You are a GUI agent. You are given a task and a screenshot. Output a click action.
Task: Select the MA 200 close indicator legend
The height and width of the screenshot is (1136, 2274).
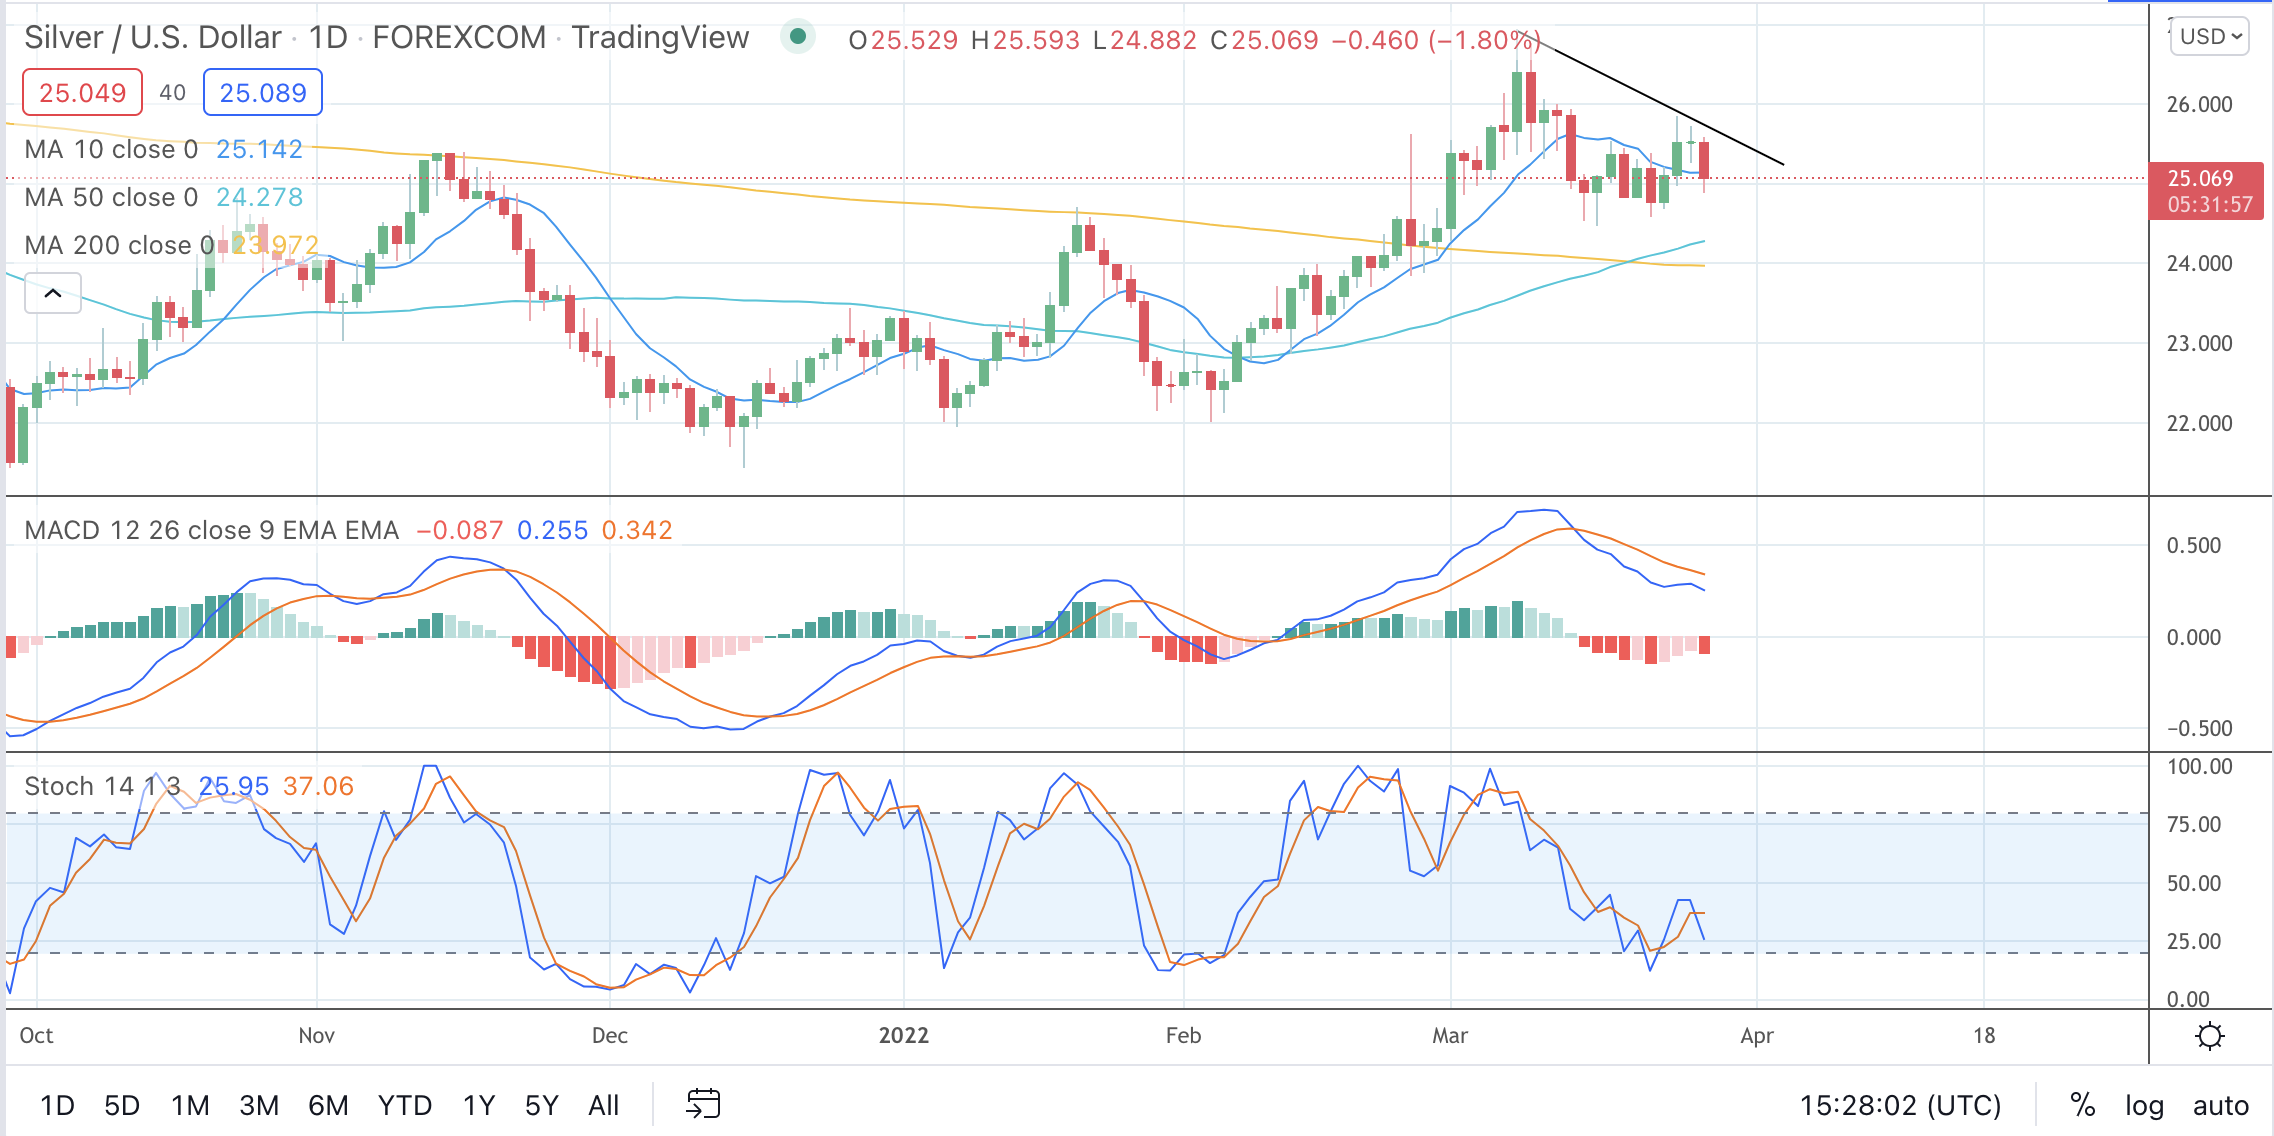pos(171,245)
